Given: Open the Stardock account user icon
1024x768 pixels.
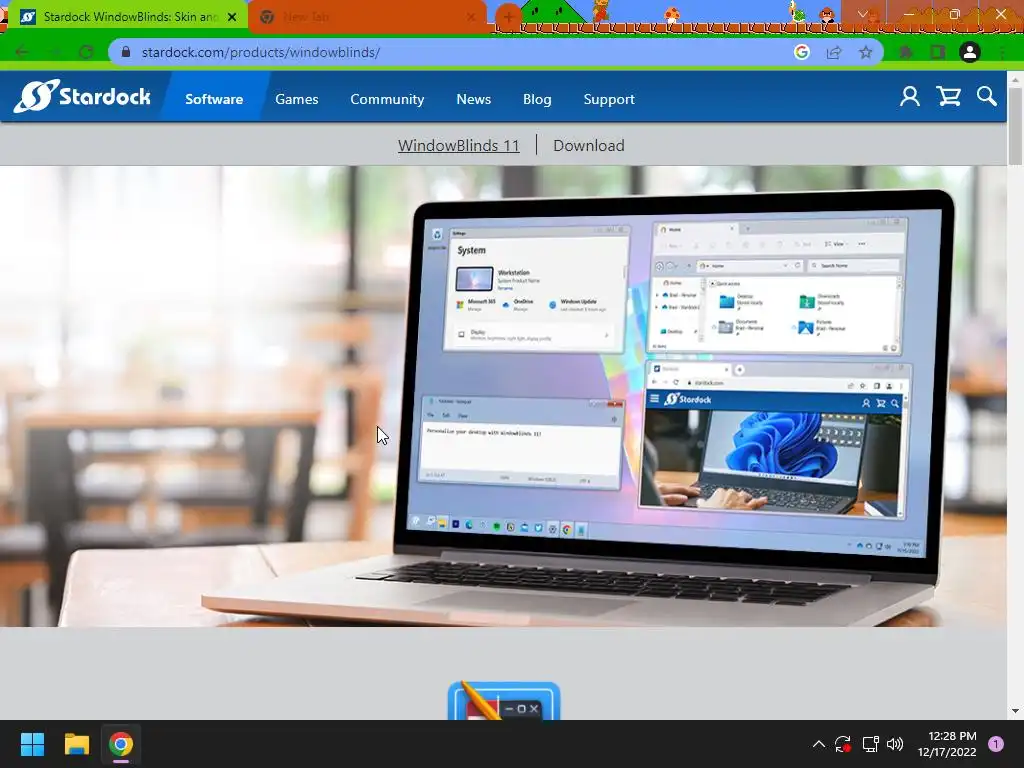Looking at the screenshot, I should [x=910, y=97].
